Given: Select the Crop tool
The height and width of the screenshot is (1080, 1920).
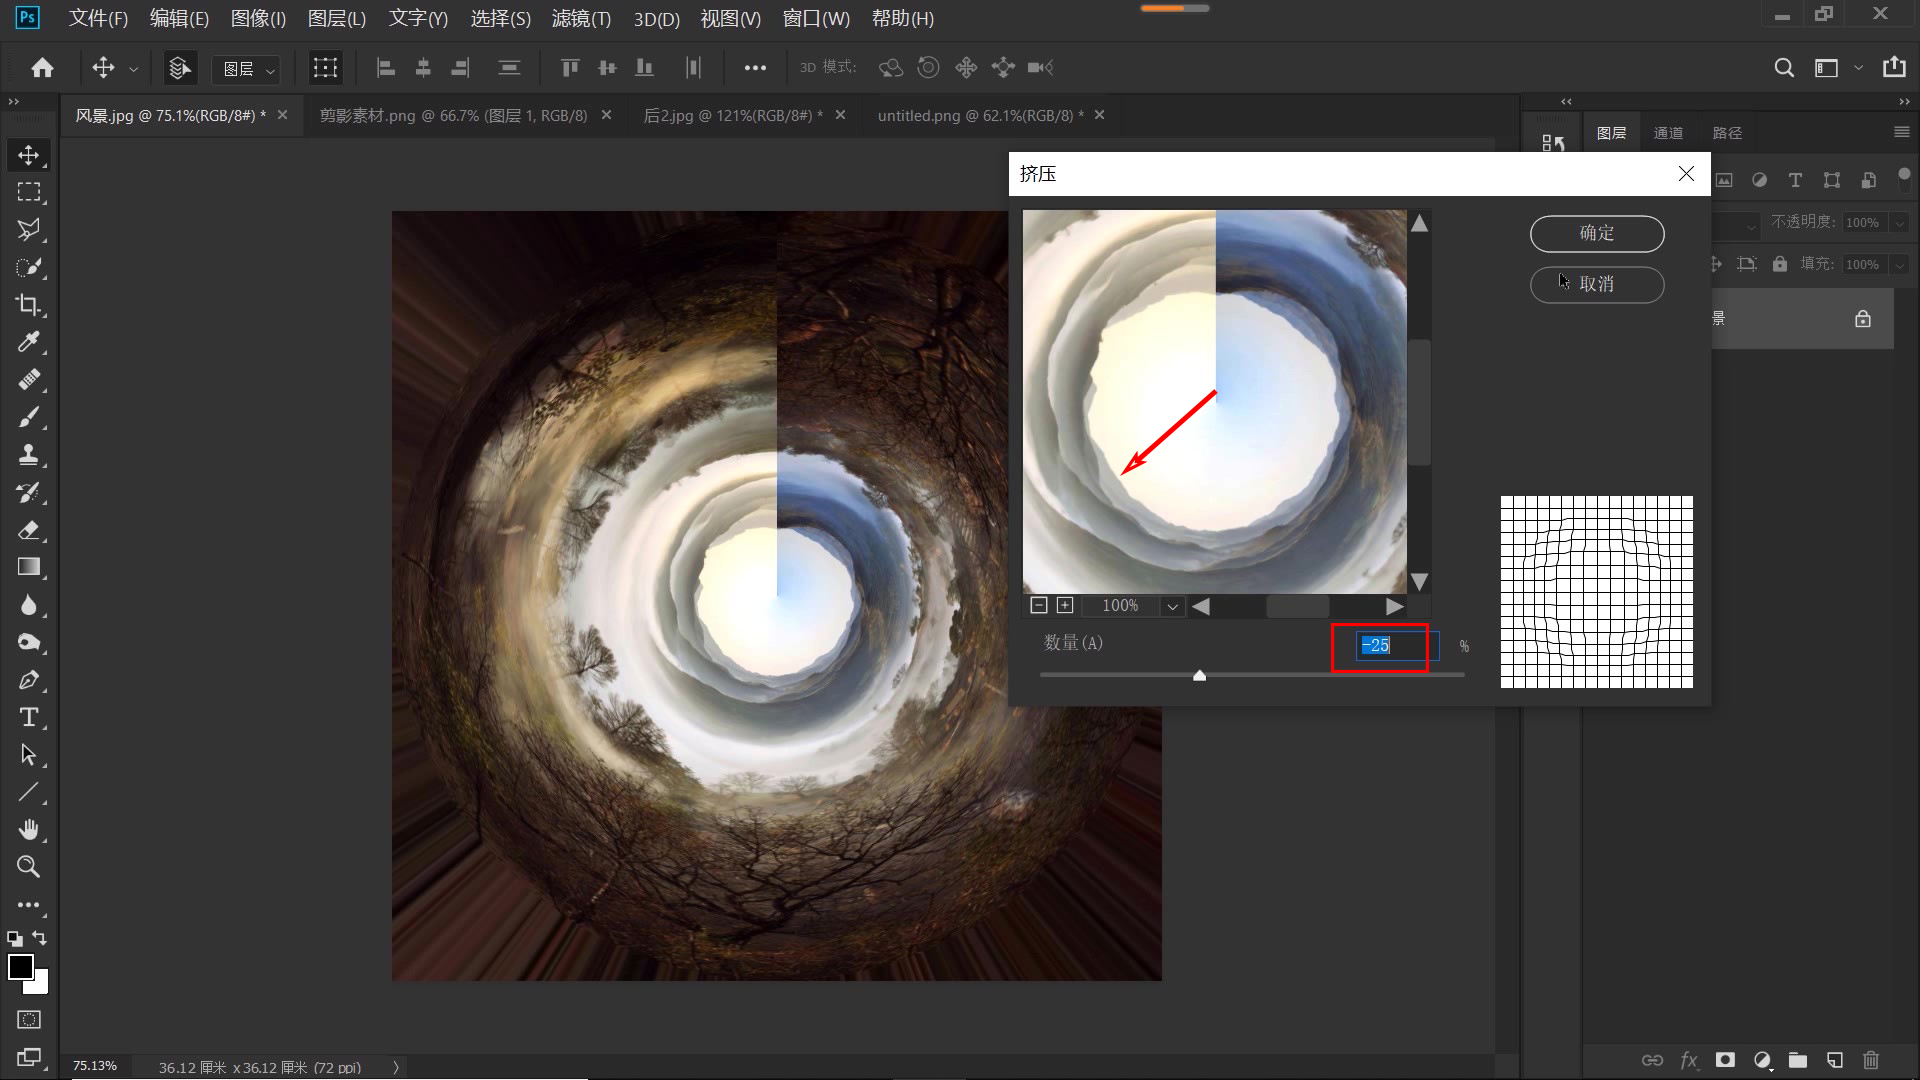Looking at the screenshot, I should click(28, 305).
